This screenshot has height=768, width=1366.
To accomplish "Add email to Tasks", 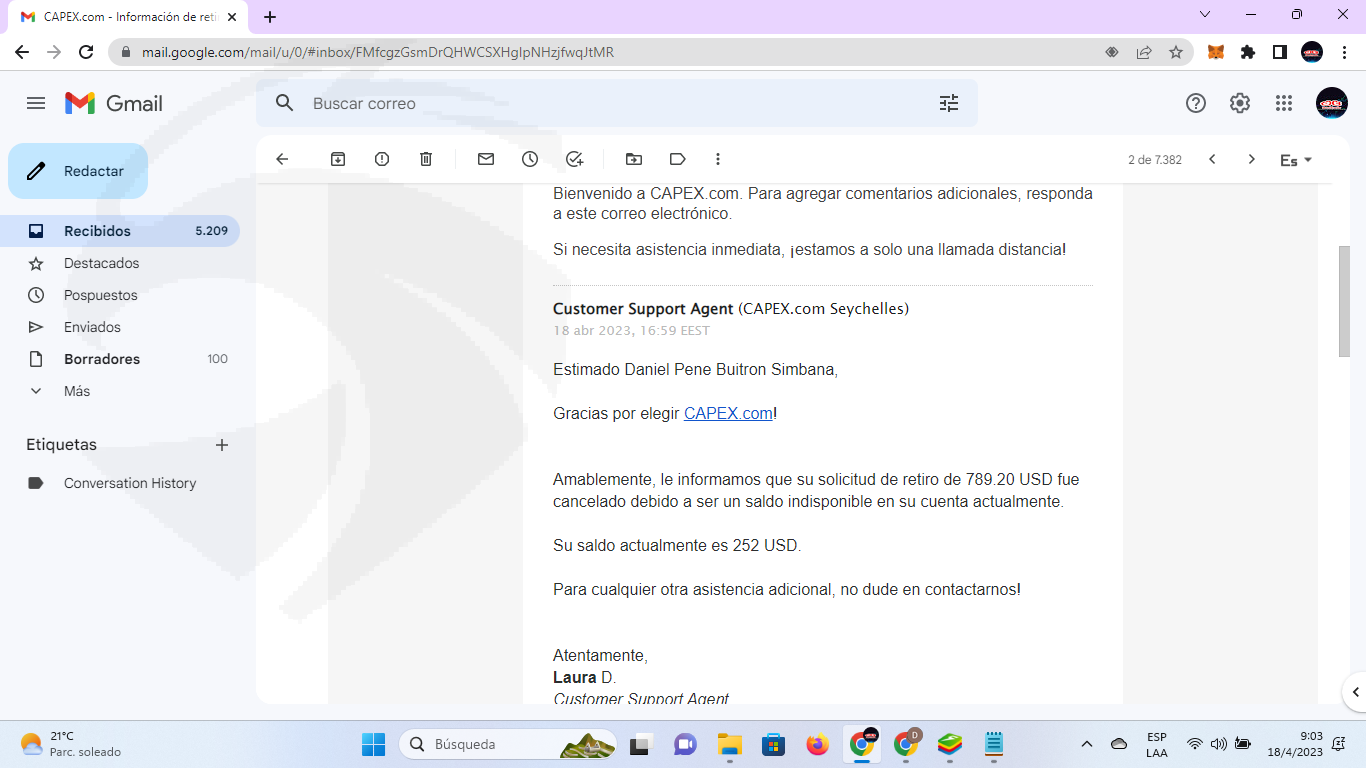I will (x=574, y=159).
